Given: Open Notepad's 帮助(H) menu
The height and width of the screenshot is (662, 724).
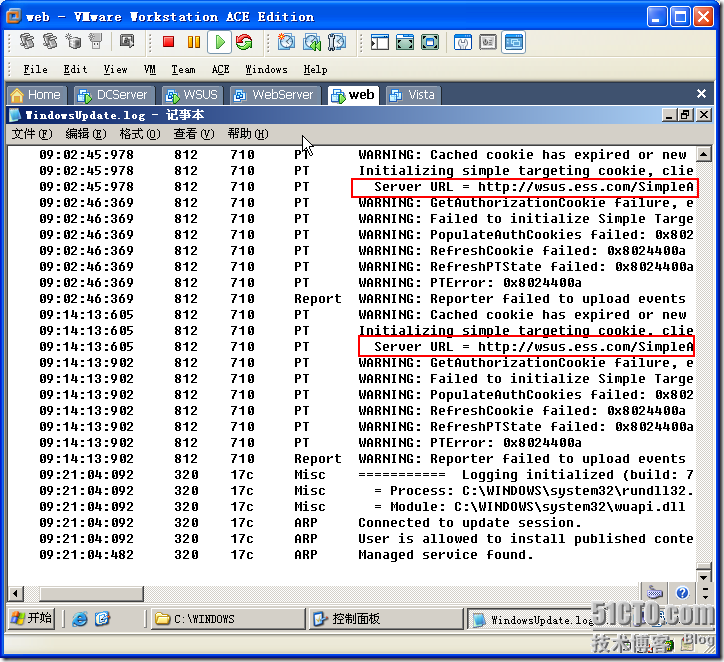Looking at the screenshot, I should (248, 134).
